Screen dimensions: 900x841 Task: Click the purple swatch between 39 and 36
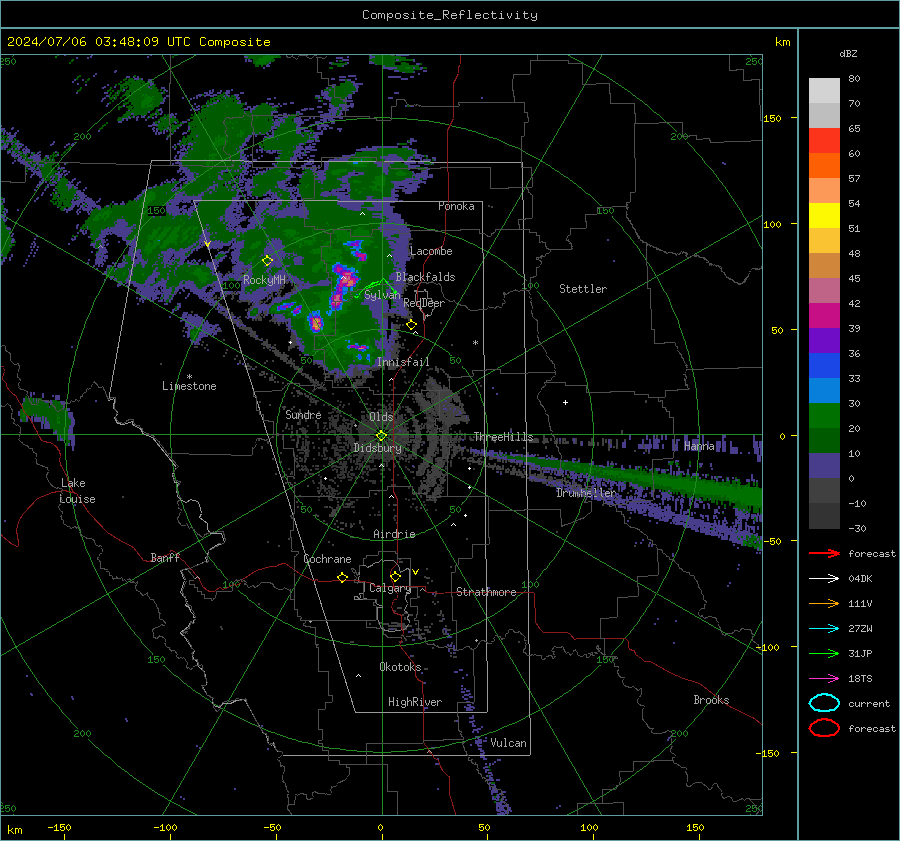pyautogui.click(x=824, y=341)
